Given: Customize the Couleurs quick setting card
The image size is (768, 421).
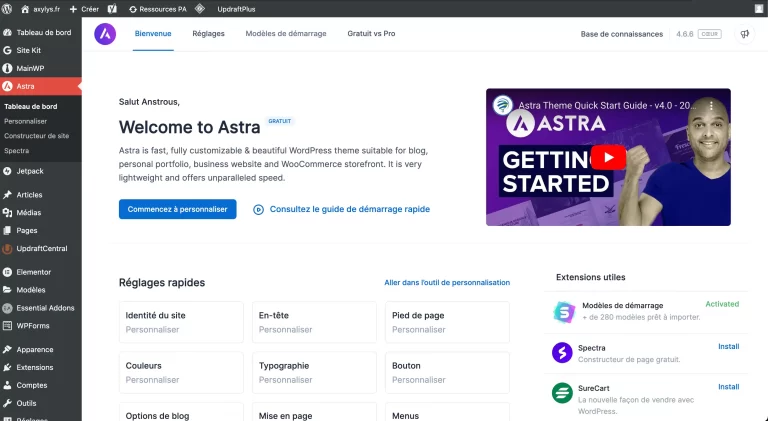Looking at the screenshot, I should click(181, 372).
